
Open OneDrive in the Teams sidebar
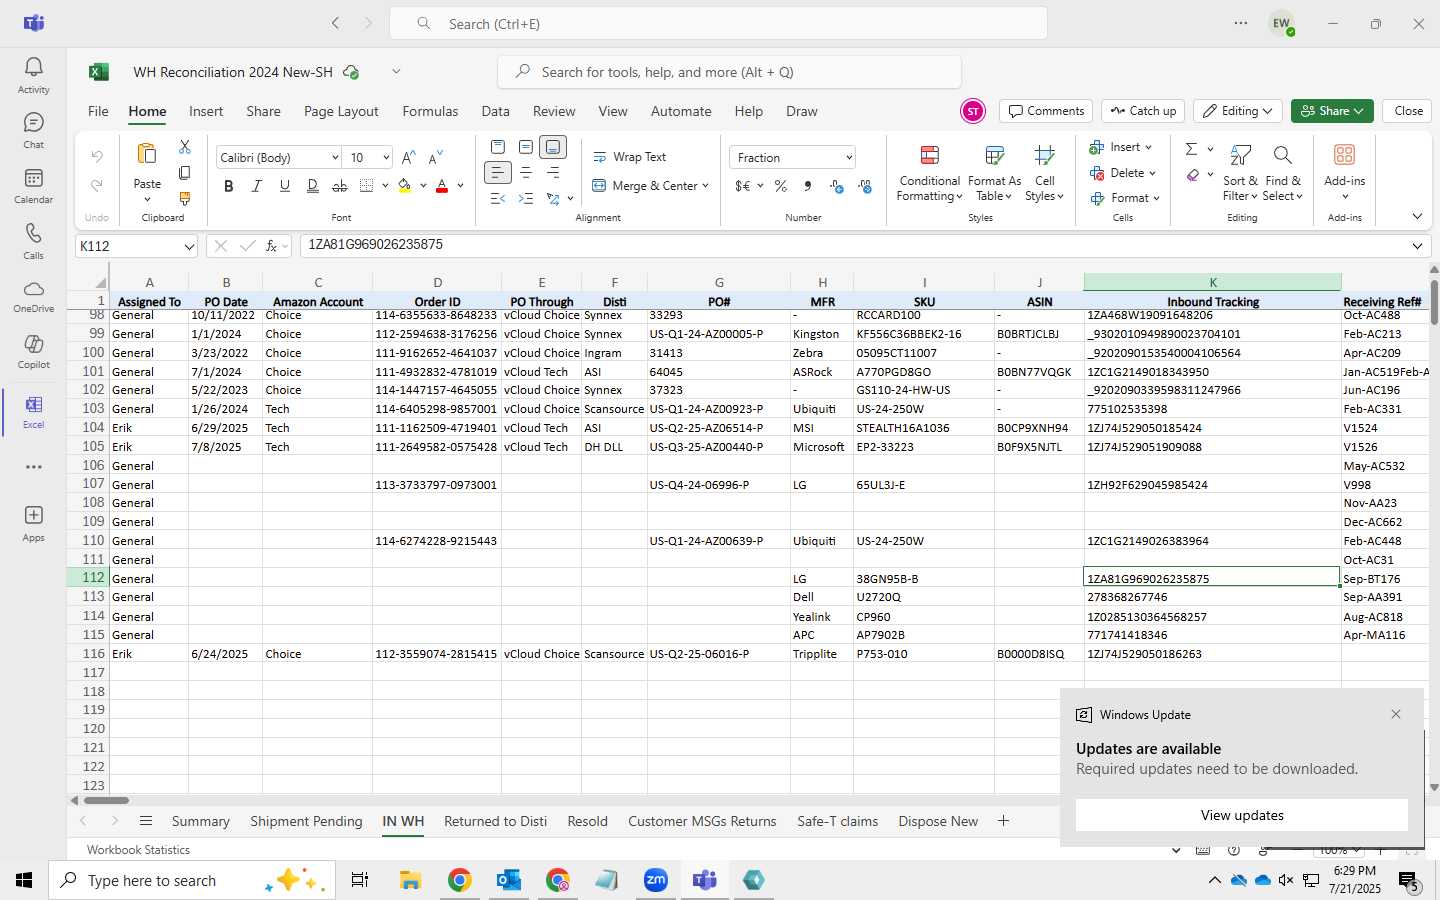pyautogui.click(x=33, y=296)
